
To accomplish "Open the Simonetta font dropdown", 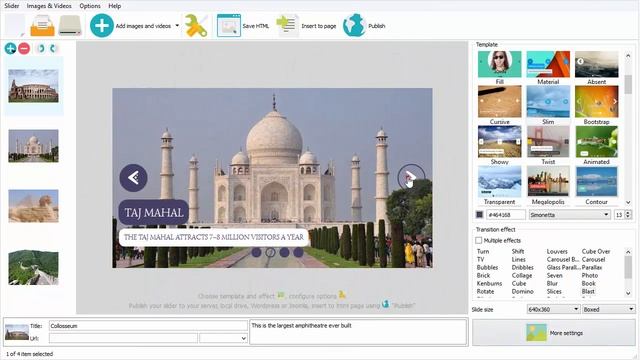I will 569,215.
